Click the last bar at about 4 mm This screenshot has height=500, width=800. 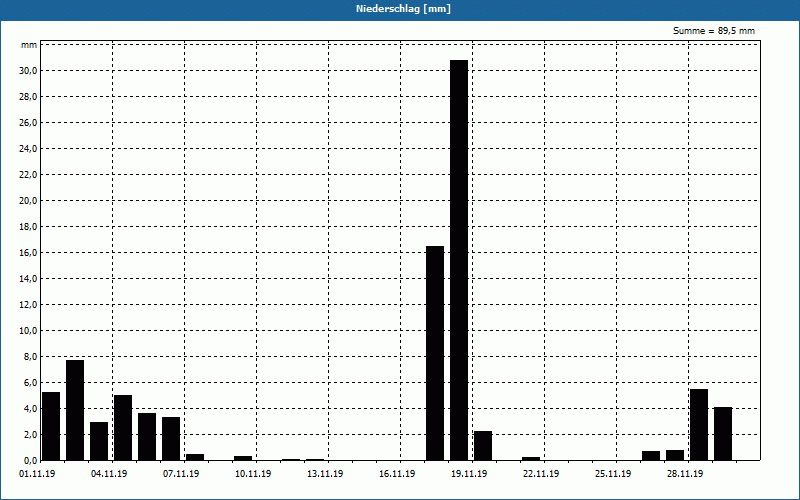(722, 434)
